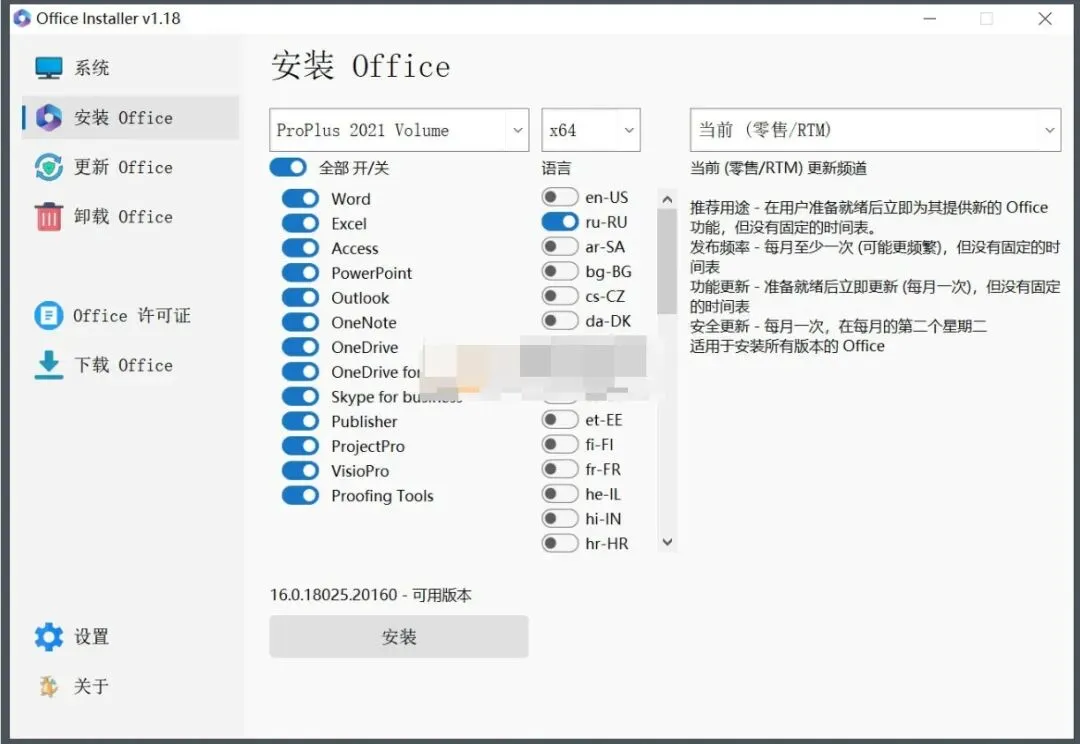Click the 语言 column heading
1080x744 pixels.
[x=556, y=168]
